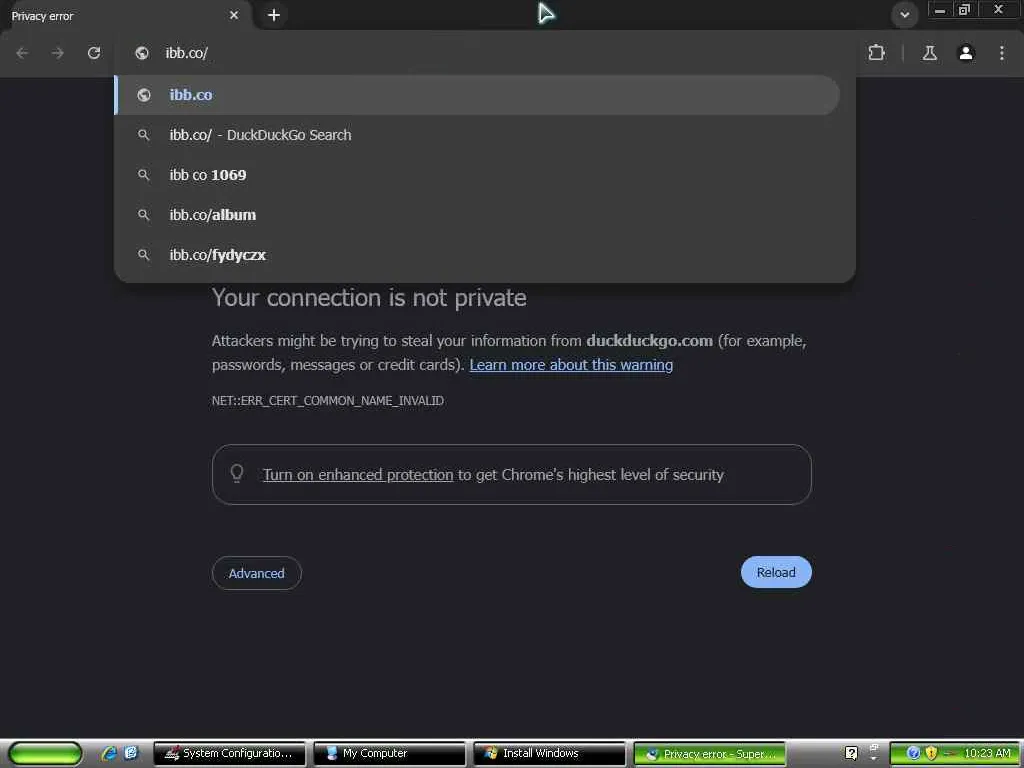1024x768 pixels.
Task: Click the help question mark tray icon
Action: pos(851,754)
